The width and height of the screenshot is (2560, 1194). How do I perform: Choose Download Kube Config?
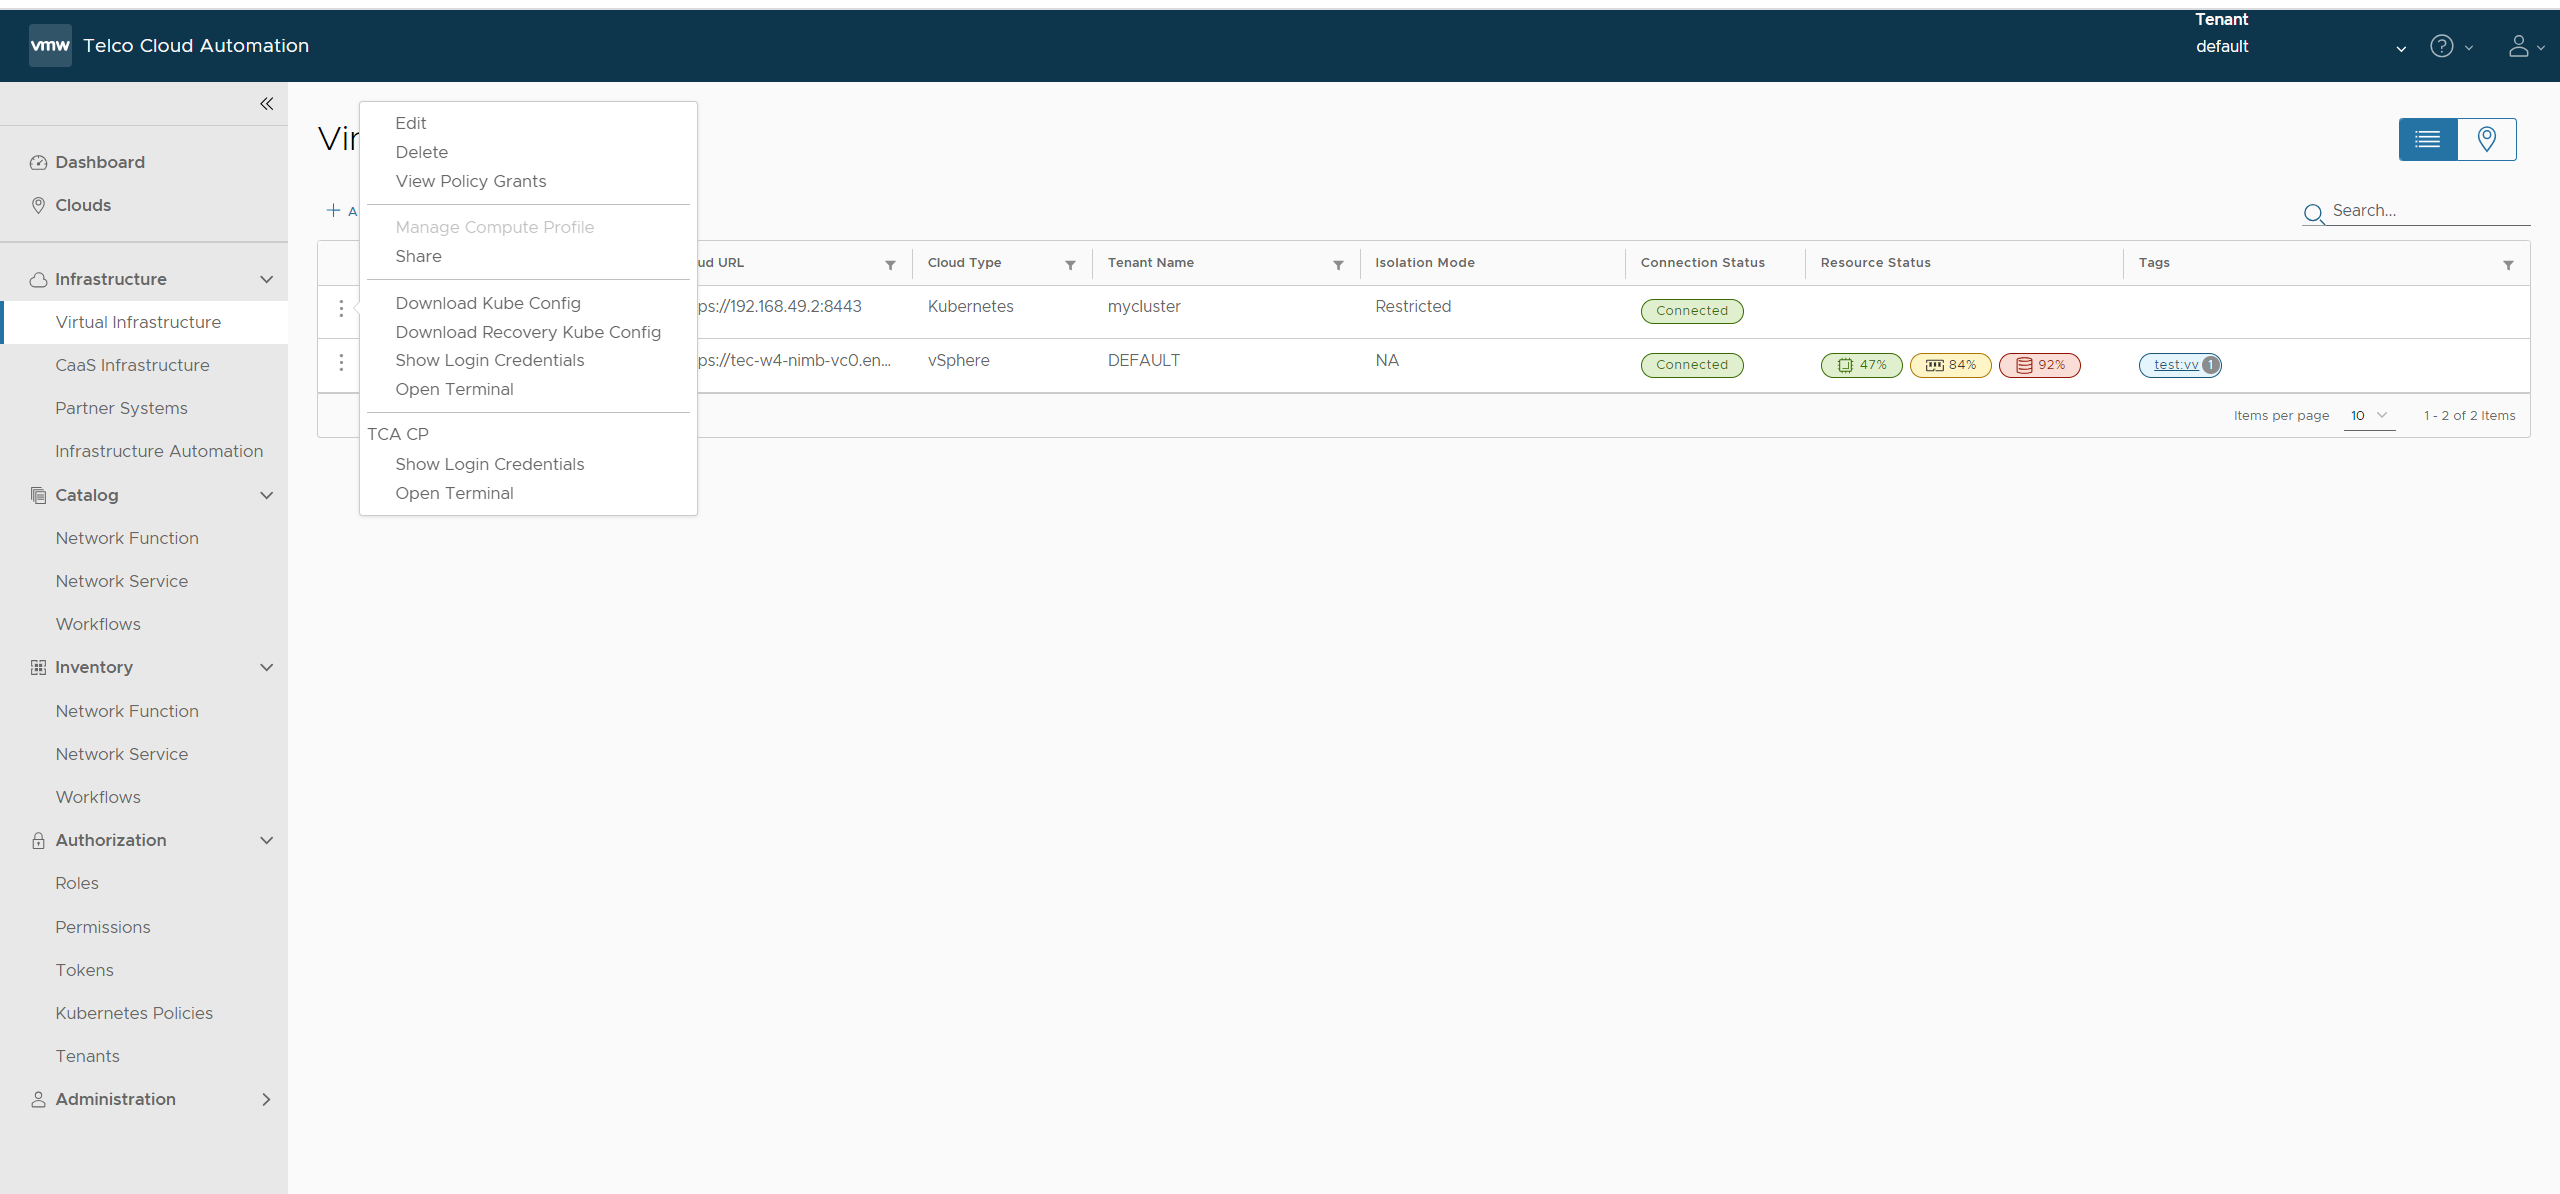[x=487, y=303]
